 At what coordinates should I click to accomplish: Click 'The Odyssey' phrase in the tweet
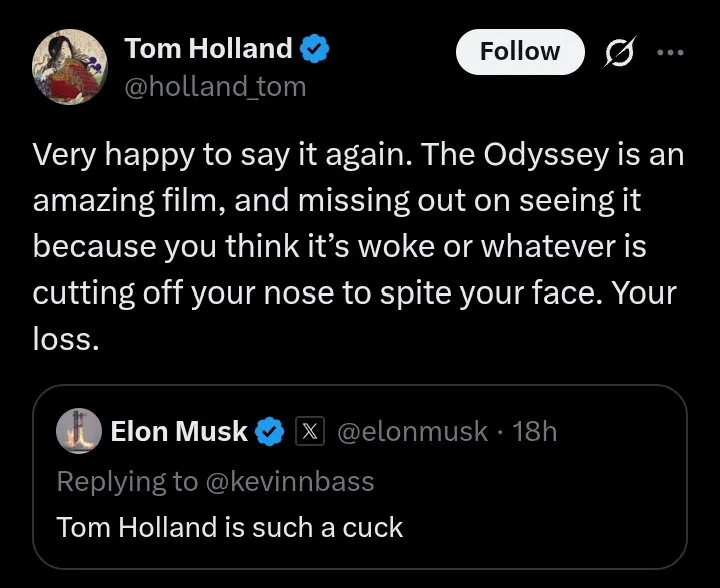pyautogui.click(x=514, y=155)
